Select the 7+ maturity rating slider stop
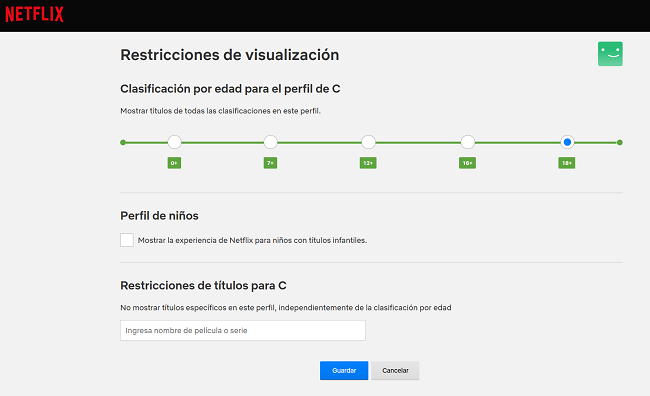Screen dimensions: 650x396 (x=270, y=142)
